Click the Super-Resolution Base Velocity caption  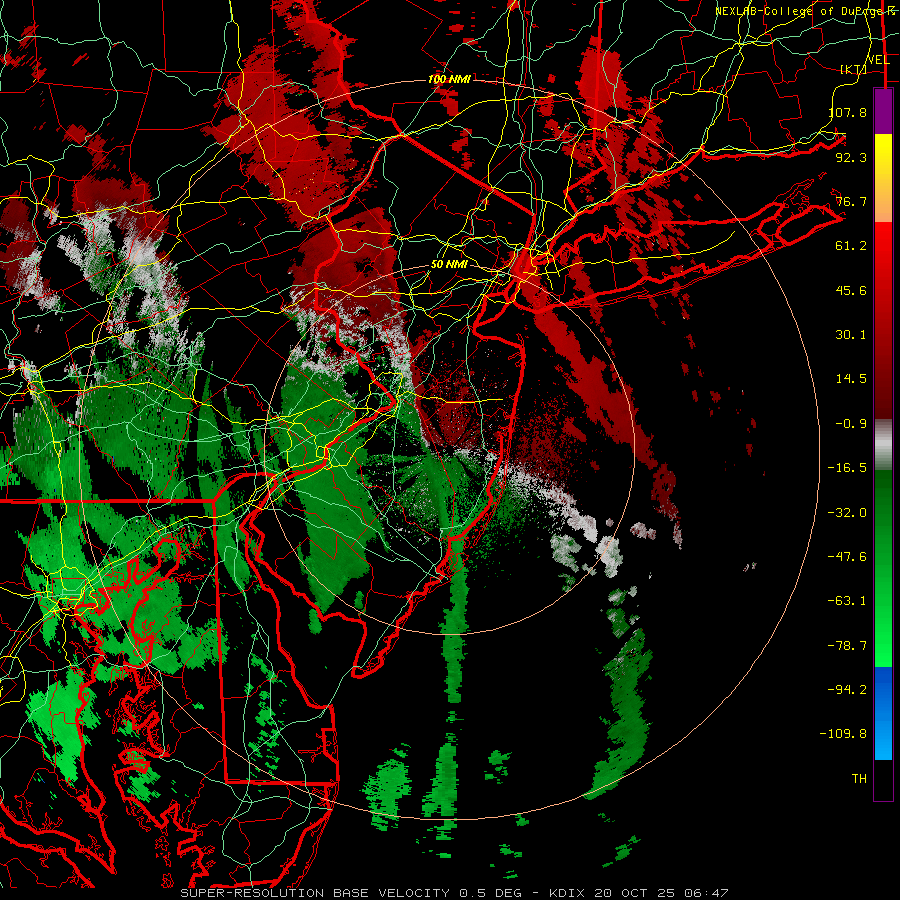[455, 893]
